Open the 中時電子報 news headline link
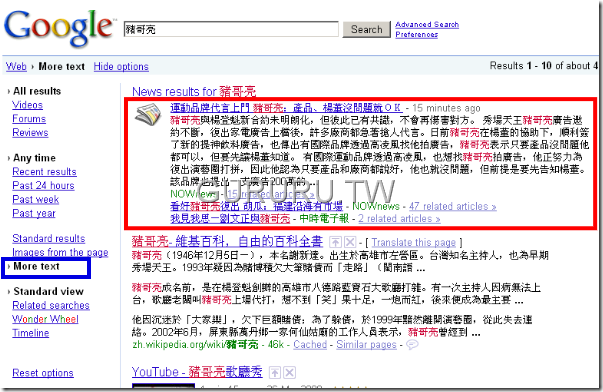Screen dimensions: 603x392 click(x=230, y=219)
